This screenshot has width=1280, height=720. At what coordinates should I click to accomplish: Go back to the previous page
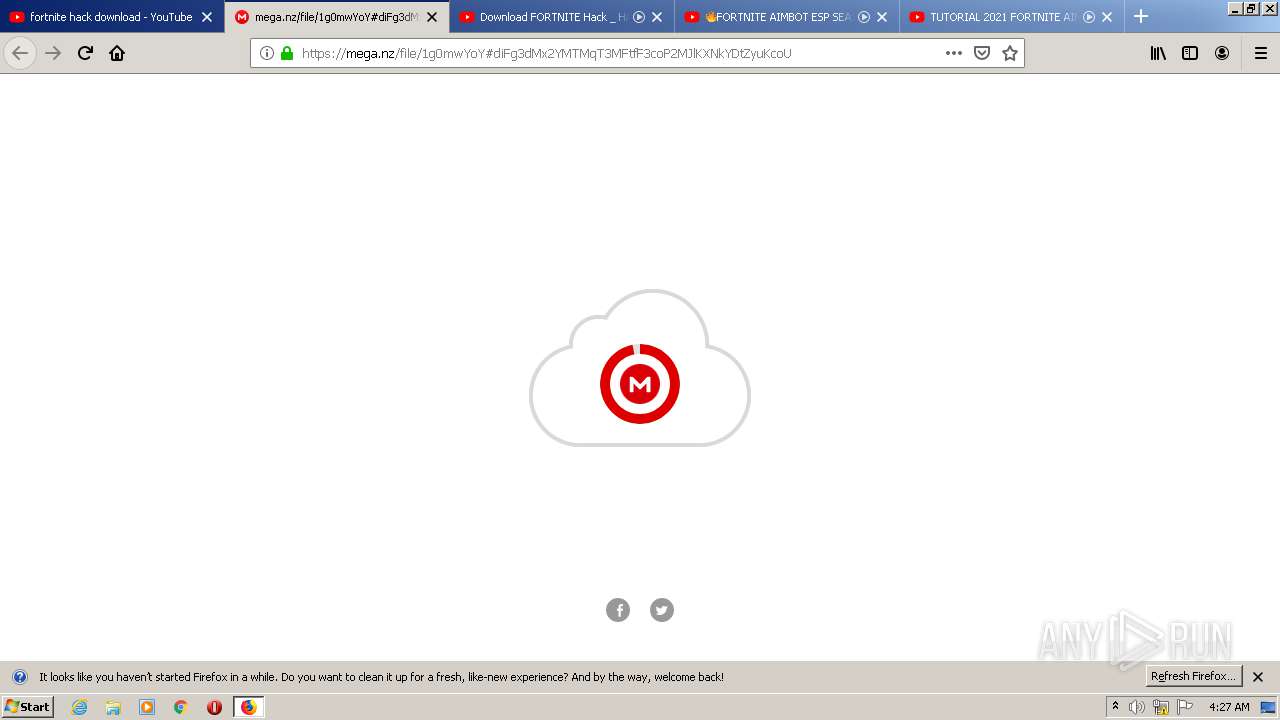click(x=20, y=53)
